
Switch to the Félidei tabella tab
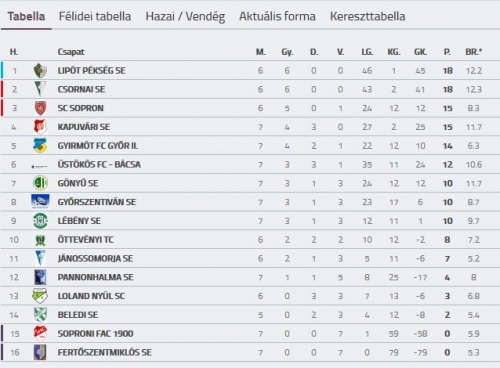(x=95, y=16)
